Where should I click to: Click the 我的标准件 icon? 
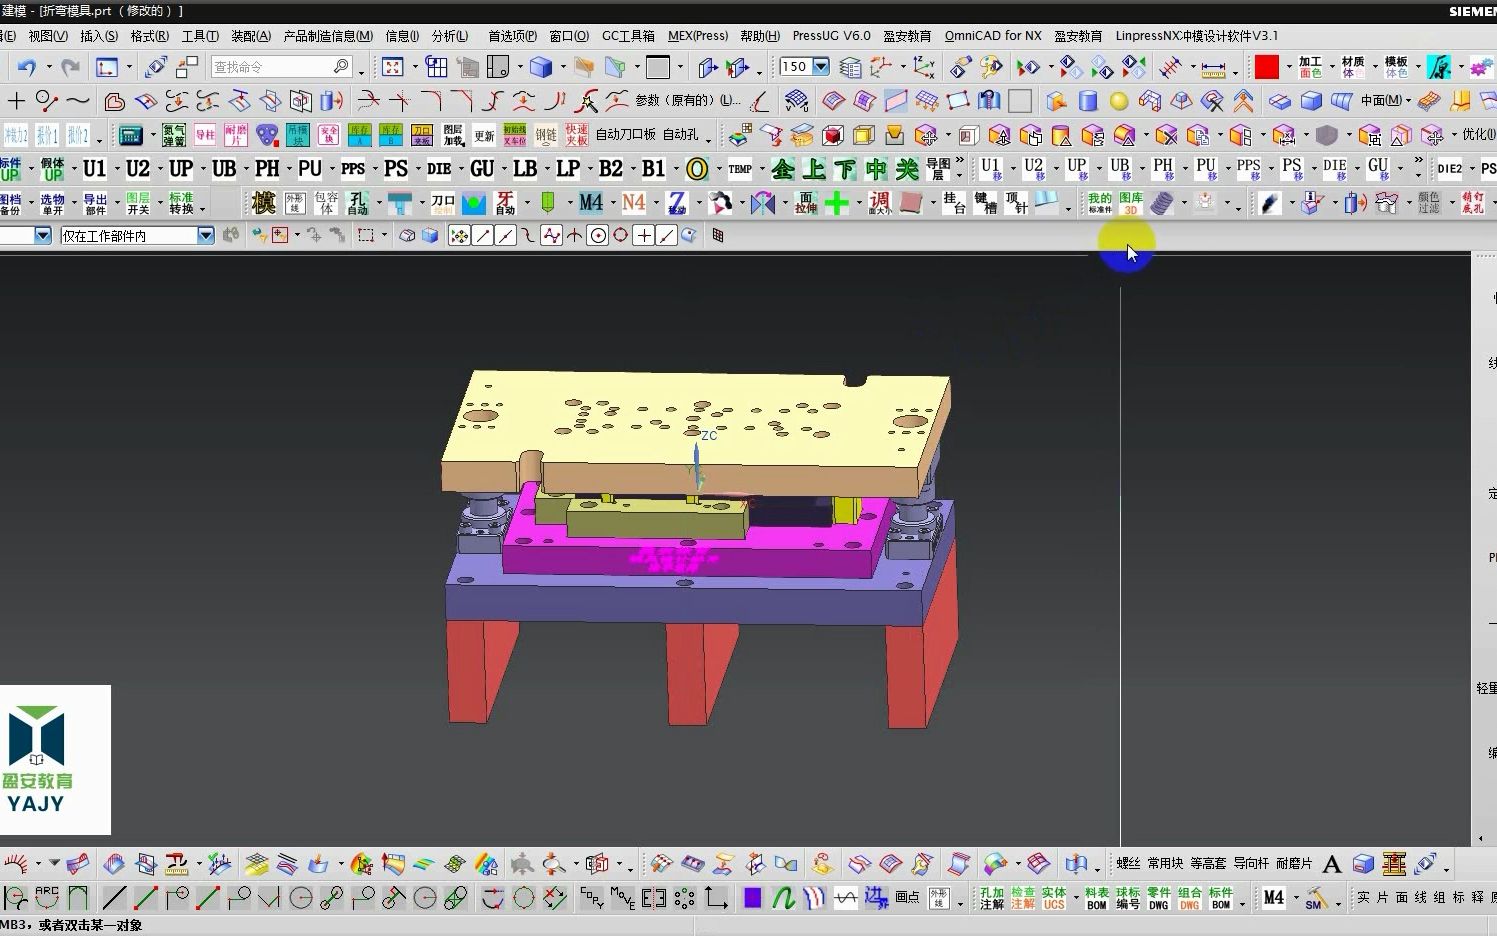tap(1100, 203)
